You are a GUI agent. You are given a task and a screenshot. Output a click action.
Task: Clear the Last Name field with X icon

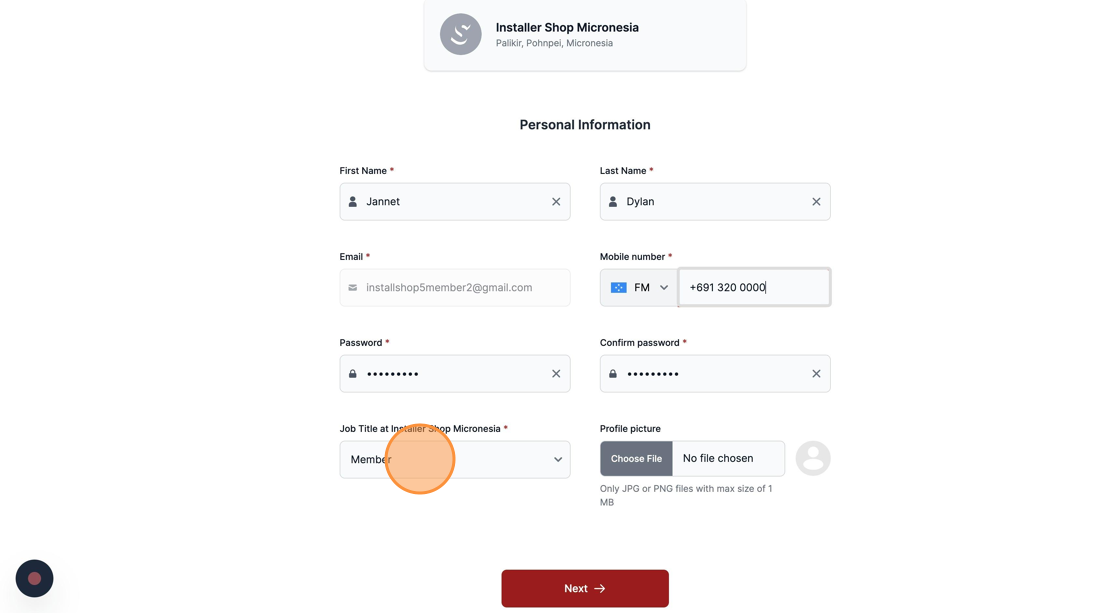coord(816,201)
